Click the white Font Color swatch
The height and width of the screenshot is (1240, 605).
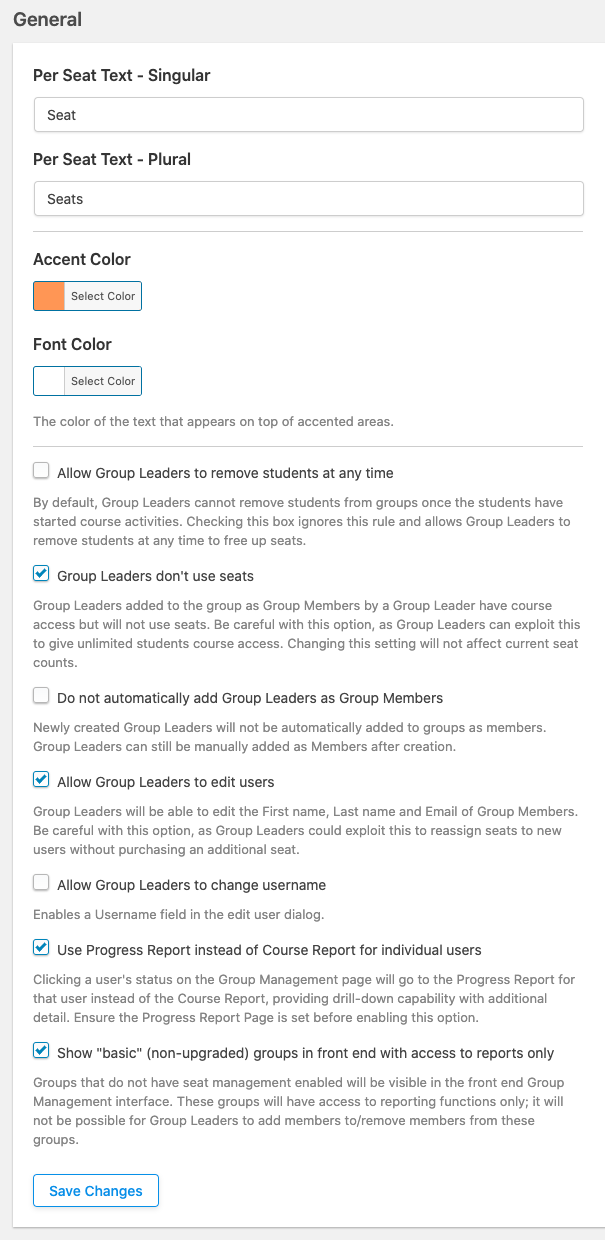tap(49, 381)
